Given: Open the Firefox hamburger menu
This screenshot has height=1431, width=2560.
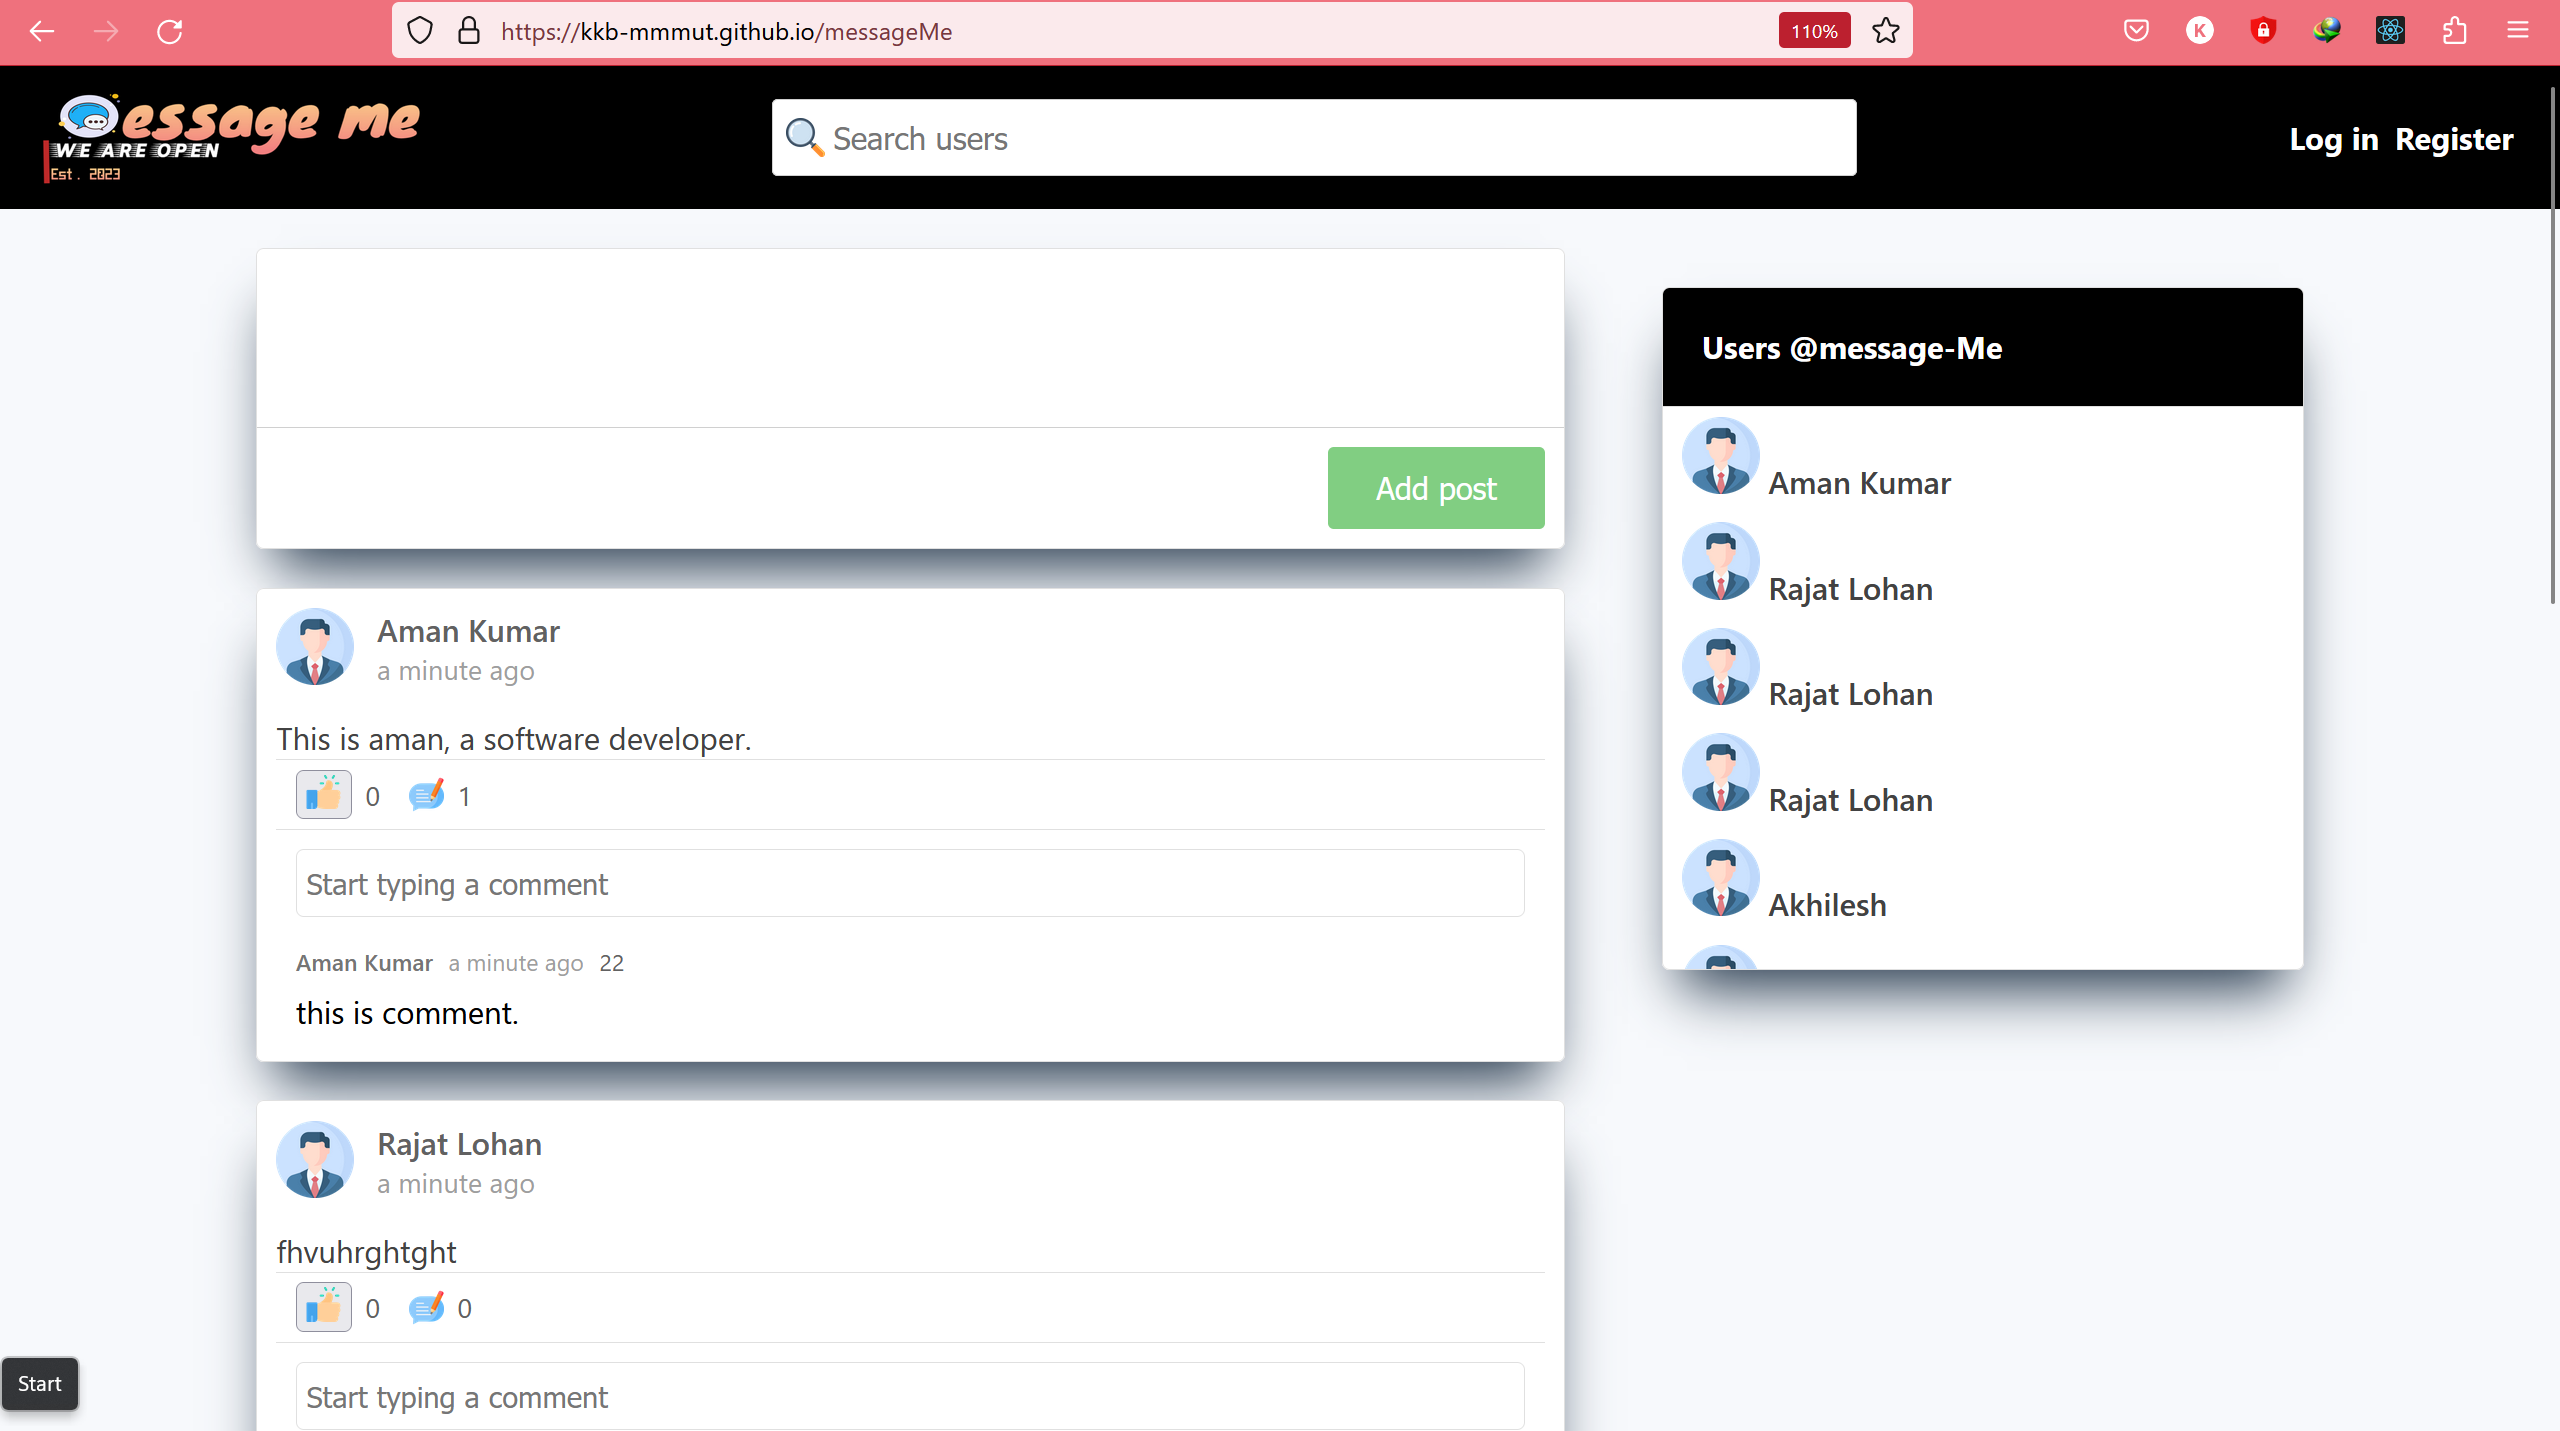Looking at the screenshot, I should tap(2518, 31).
